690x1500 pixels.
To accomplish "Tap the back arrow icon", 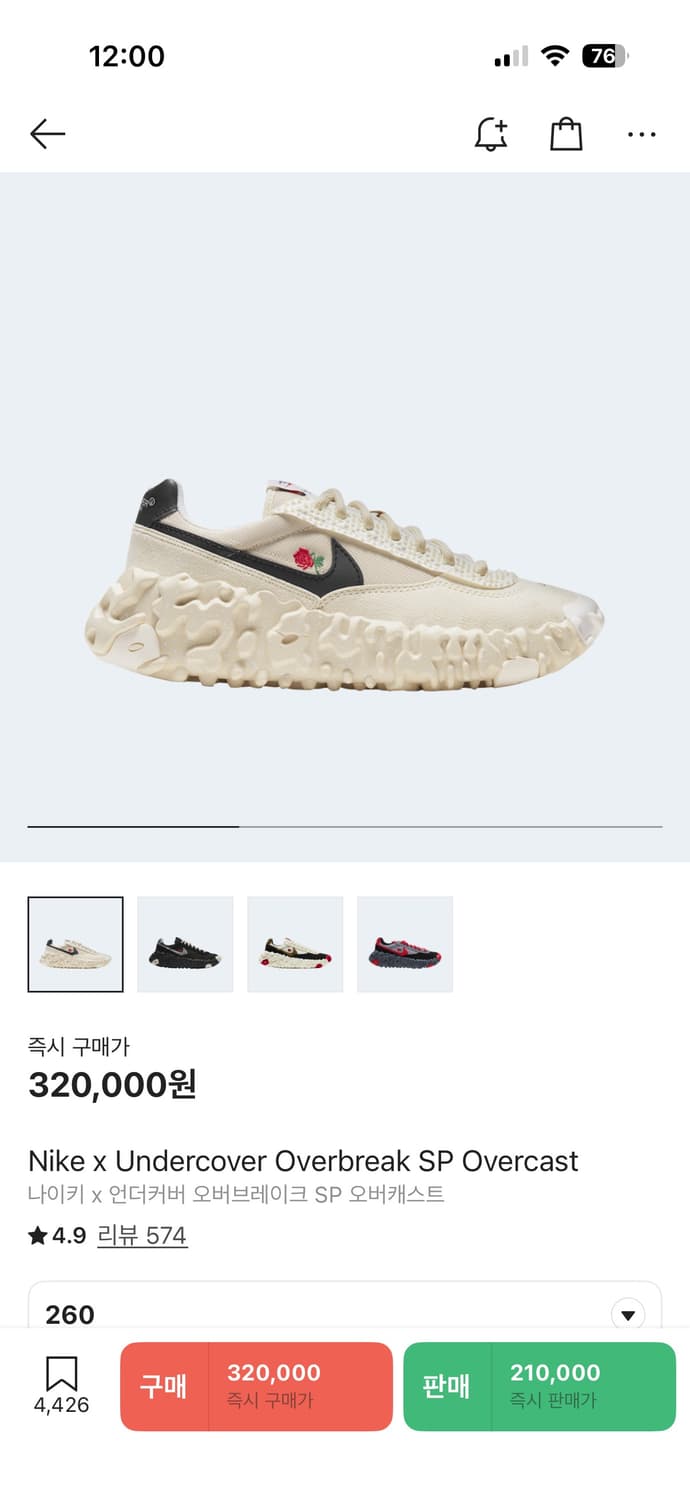I will coord(47,134).
